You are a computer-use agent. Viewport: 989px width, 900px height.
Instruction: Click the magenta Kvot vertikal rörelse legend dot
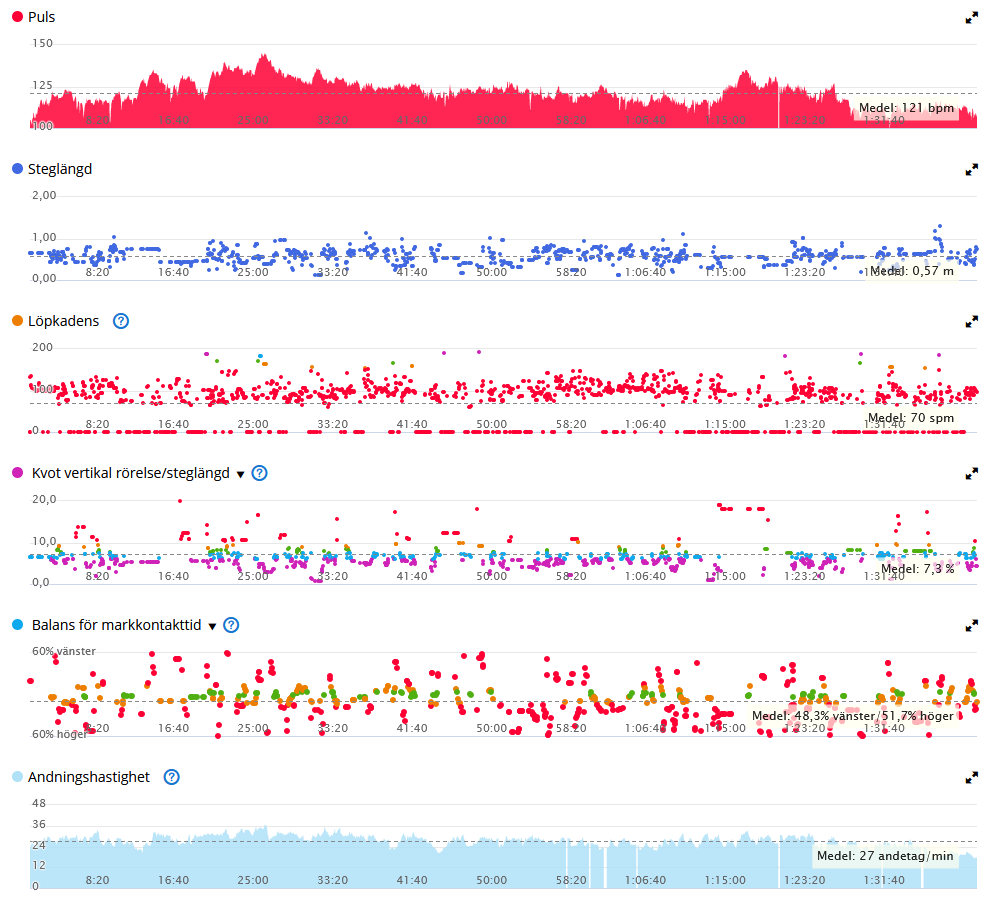pos(18,473)
